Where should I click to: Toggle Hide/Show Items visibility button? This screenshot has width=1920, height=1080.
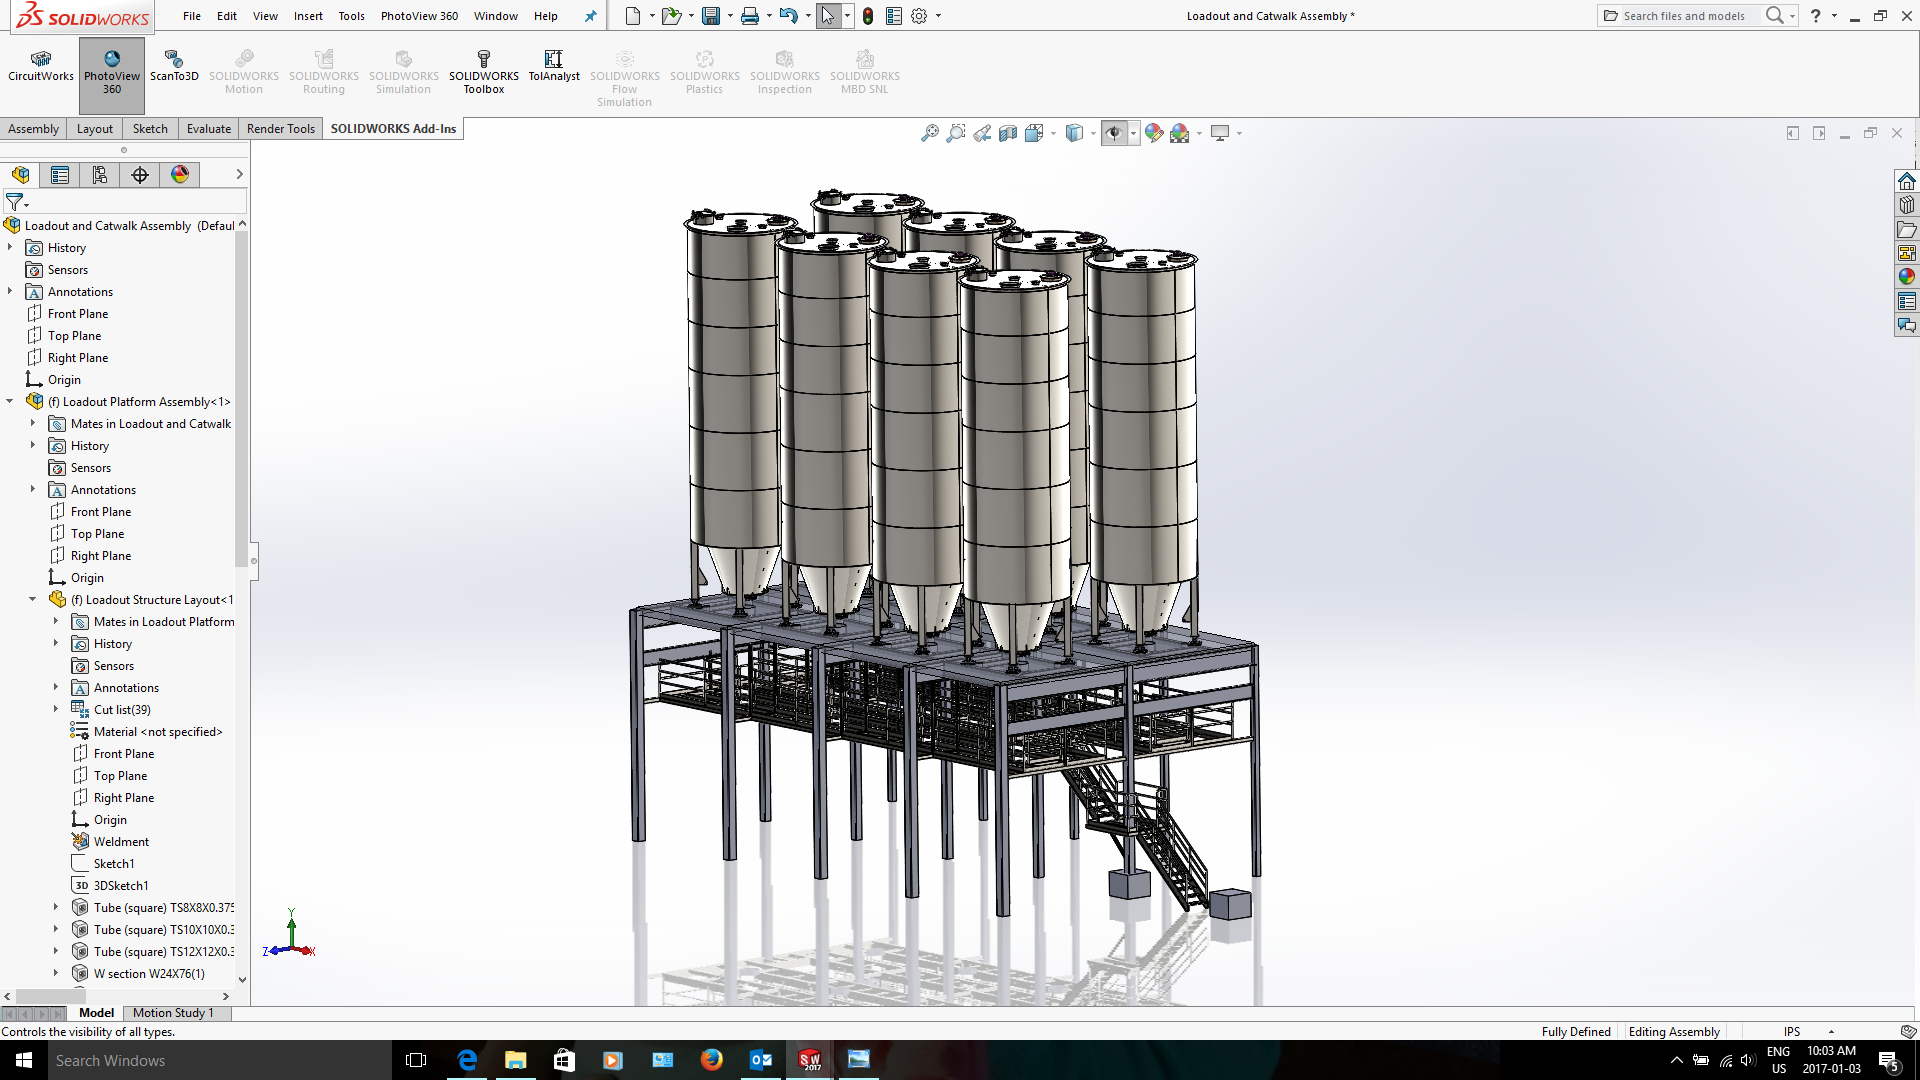pyautogui.click(x=1113, y=133)
